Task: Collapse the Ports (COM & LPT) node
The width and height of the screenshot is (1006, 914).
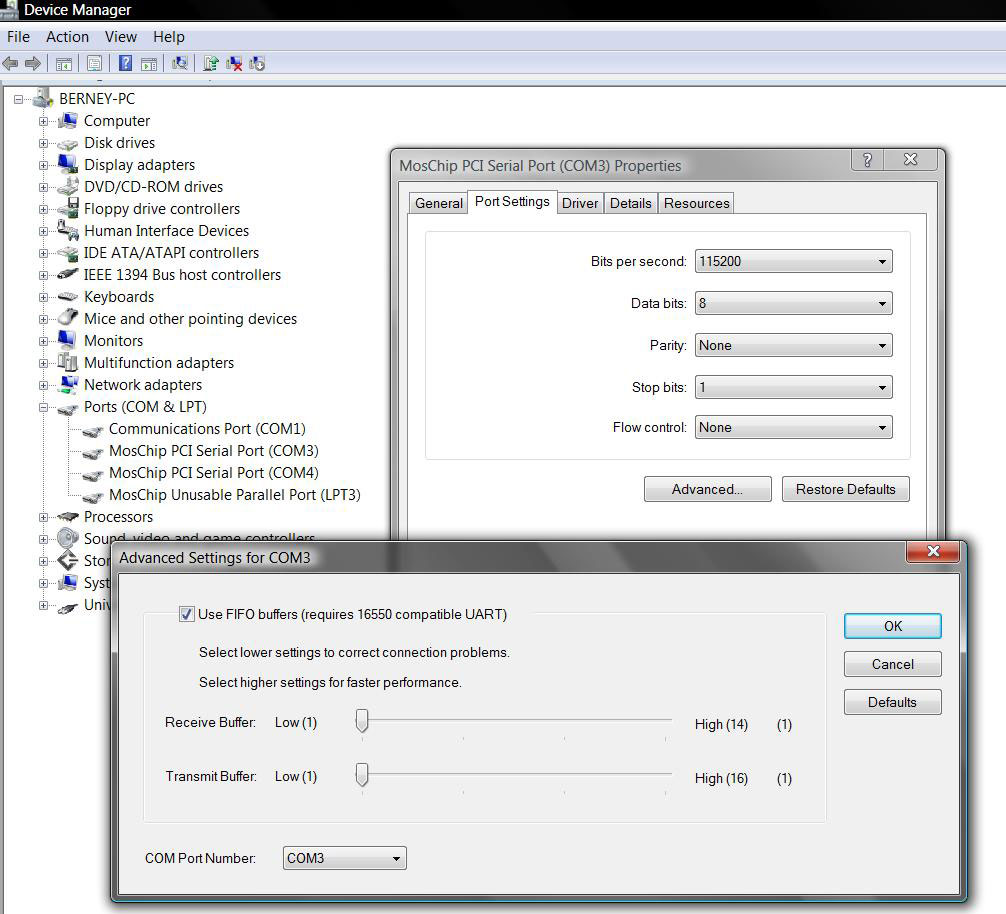Action: tap(43, 407)
